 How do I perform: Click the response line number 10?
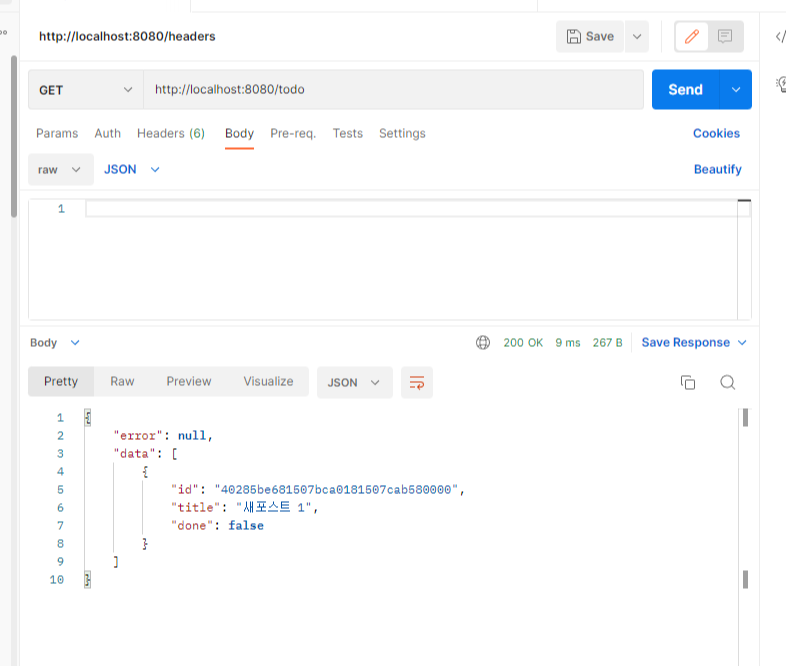pos(57,580)
